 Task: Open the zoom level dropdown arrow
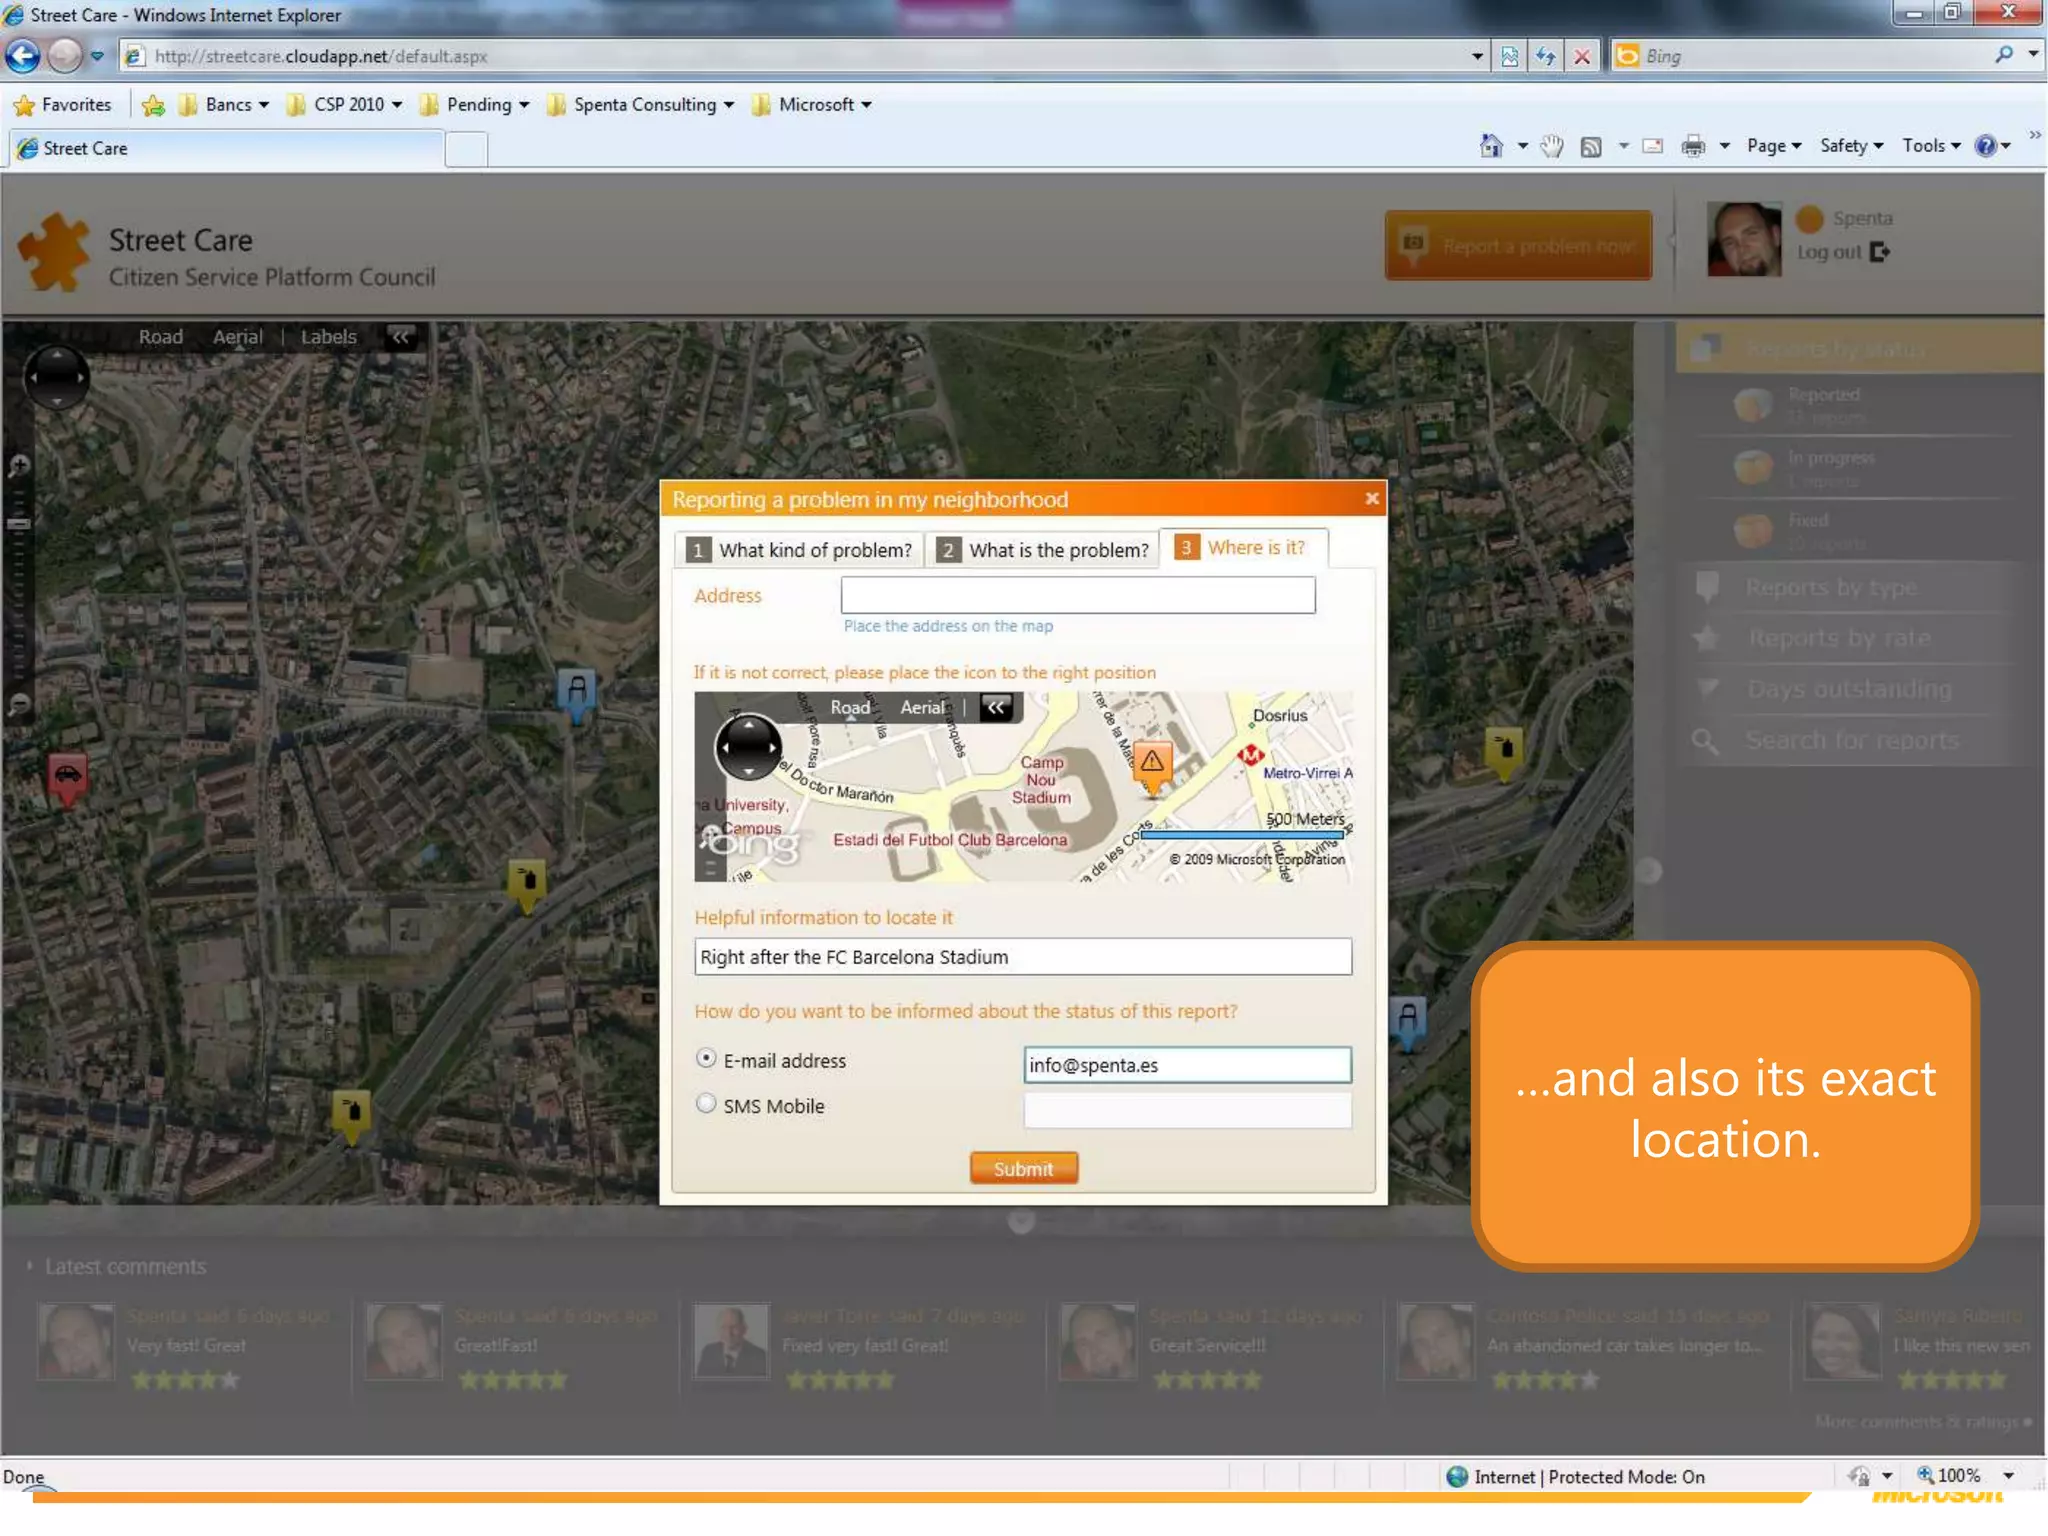tap(2008, 1475)
